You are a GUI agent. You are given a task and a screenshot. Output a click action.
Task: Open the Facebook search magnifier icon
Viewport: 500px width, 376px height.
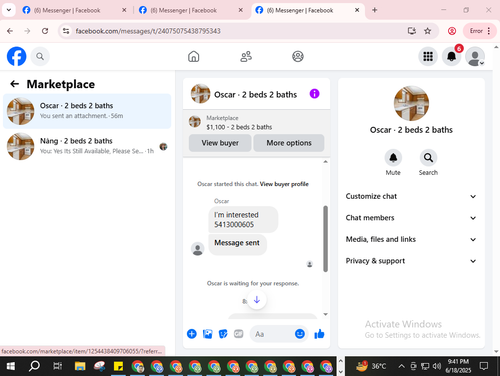40,56
